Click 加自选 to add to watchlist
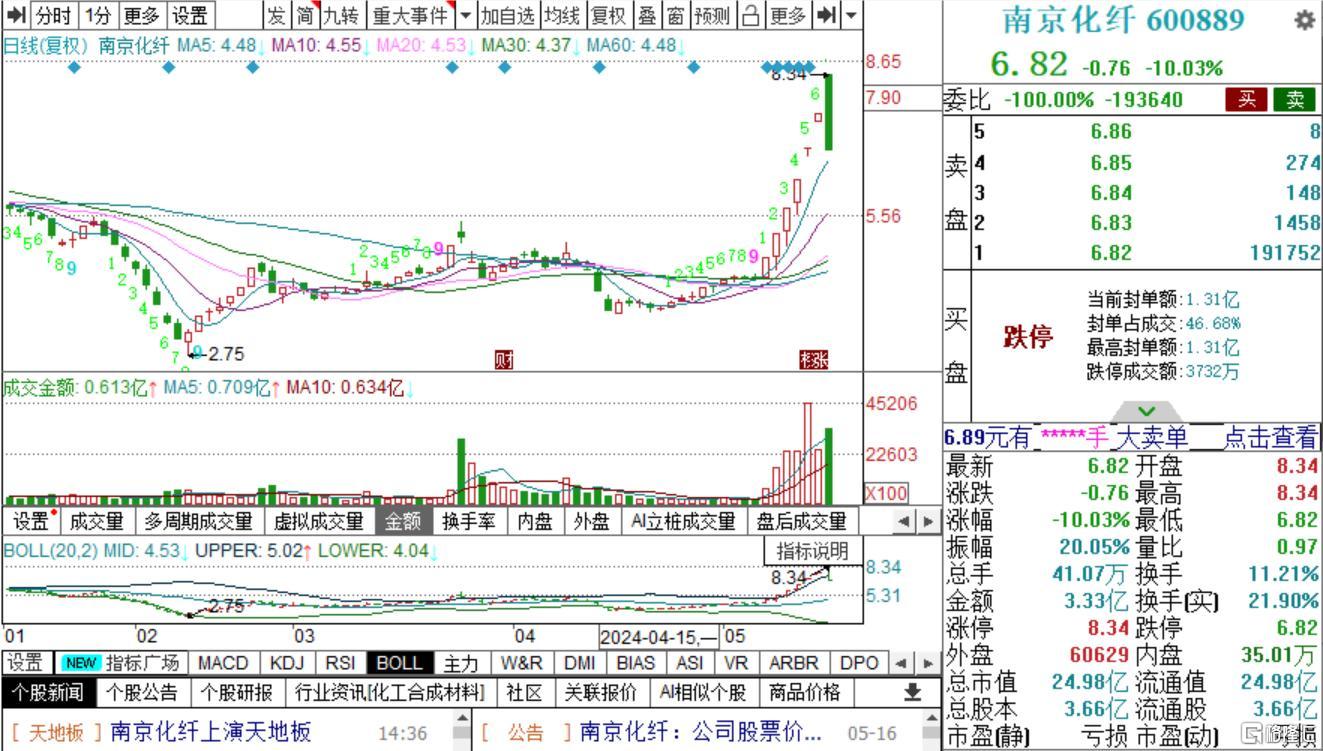Screen dimensions: 1323x751 [x=508, y=15]
